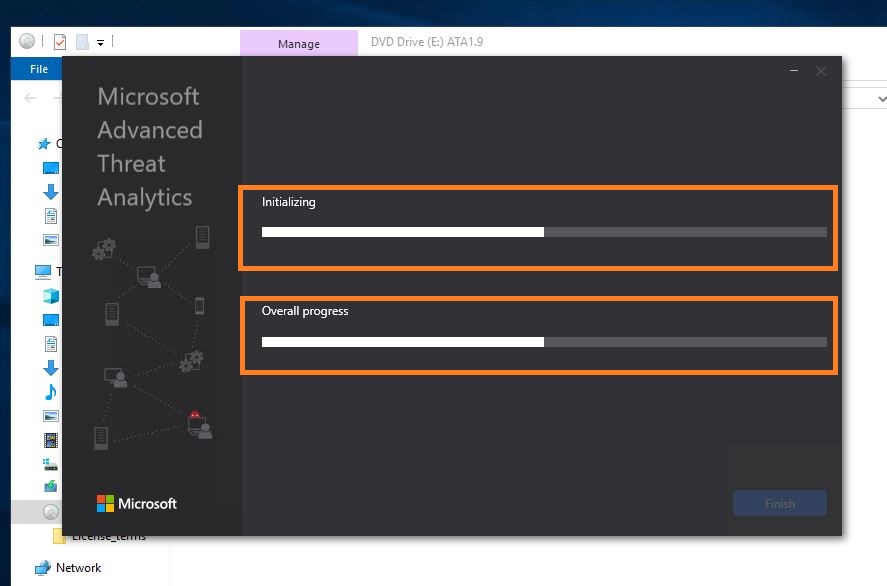Open the Documents icon under This PC

pos(51,344)
